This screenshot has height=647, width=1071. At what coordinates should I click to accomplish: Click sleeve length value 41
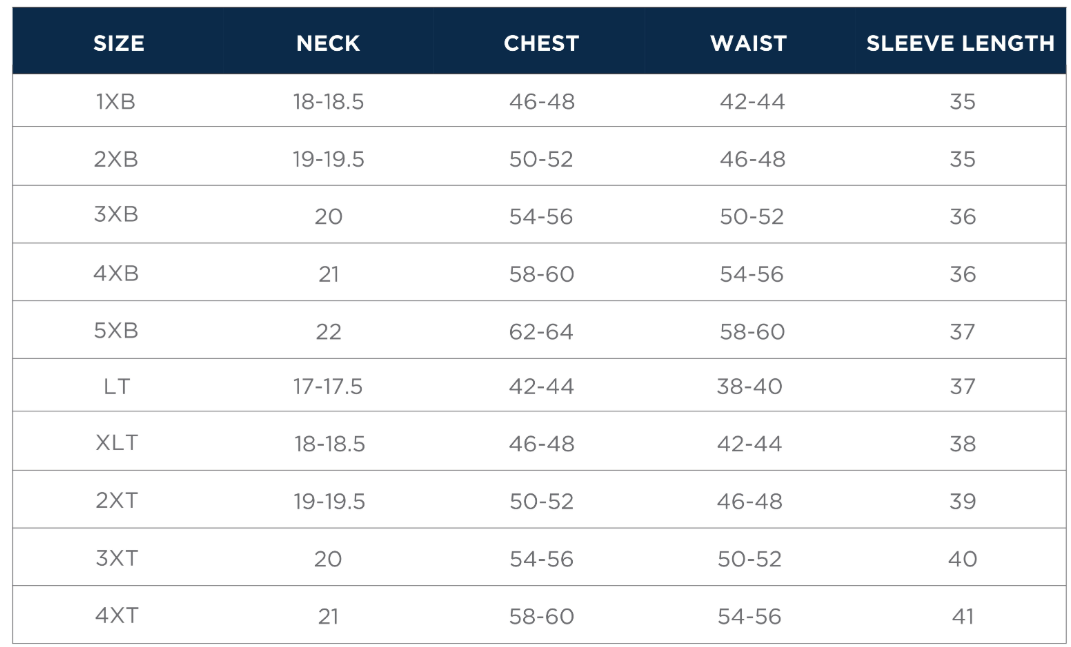tap(962, 617)
